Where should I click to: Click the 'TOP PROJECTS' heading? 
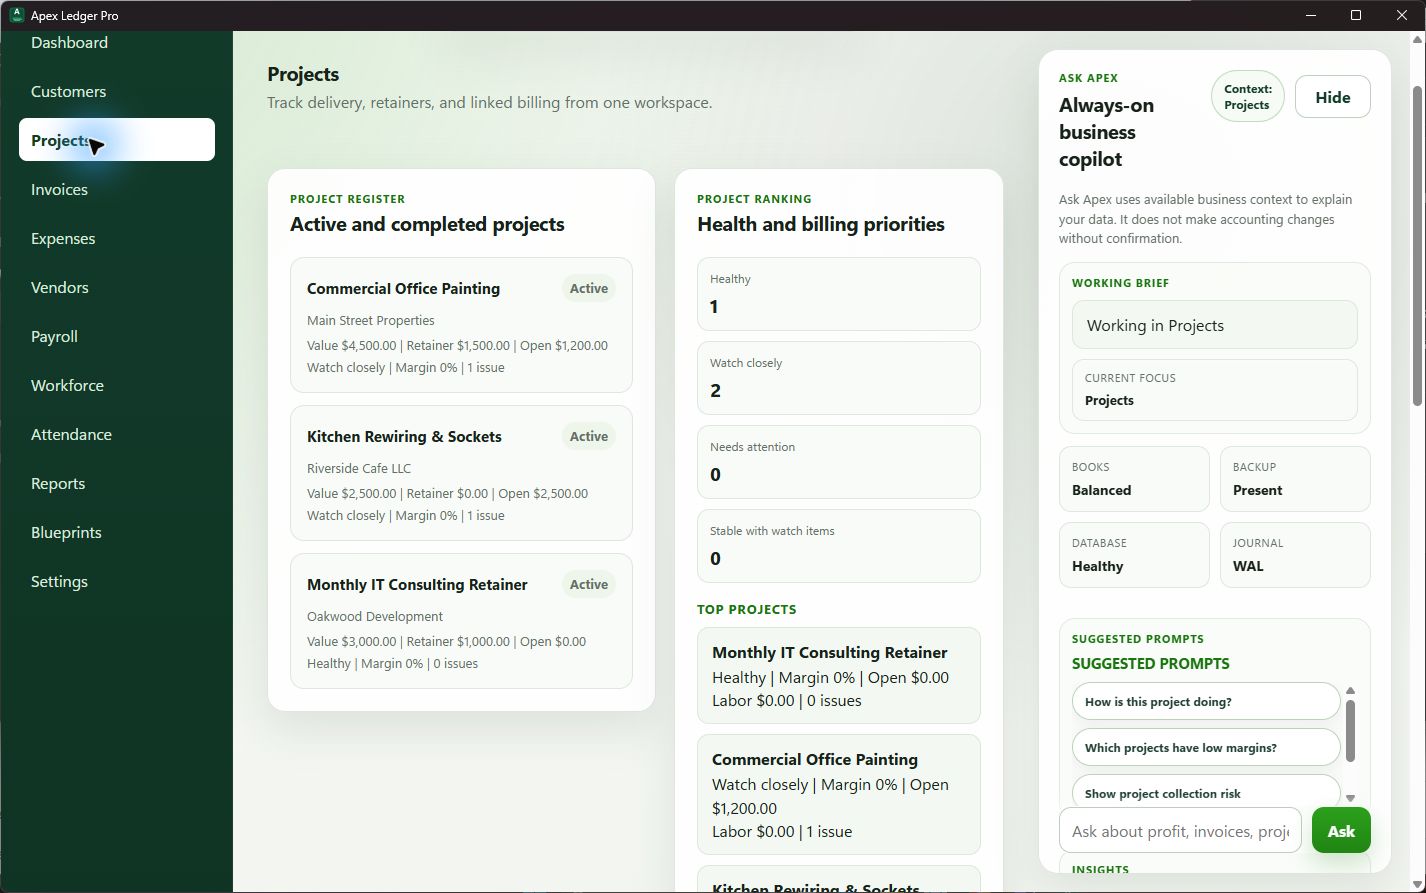747,610
